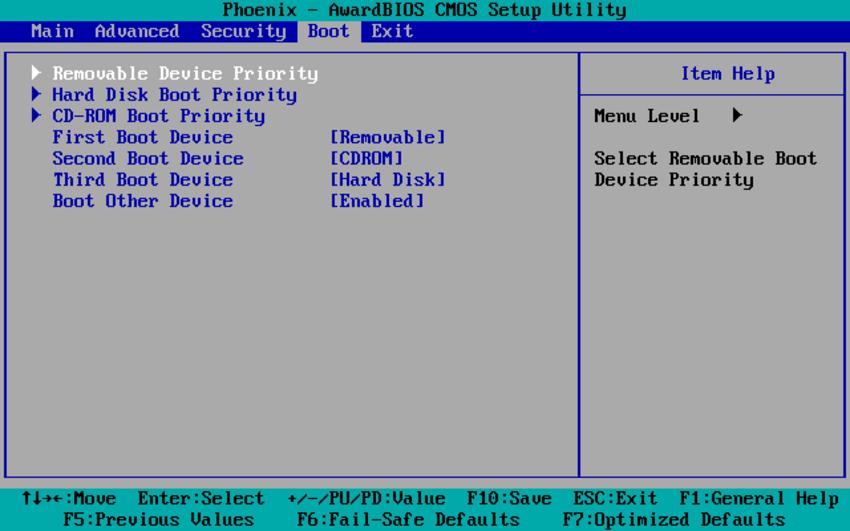Open the Main tab
This screenshot has height=531, width=850.
pyautogui.click(x=53, y=31)
